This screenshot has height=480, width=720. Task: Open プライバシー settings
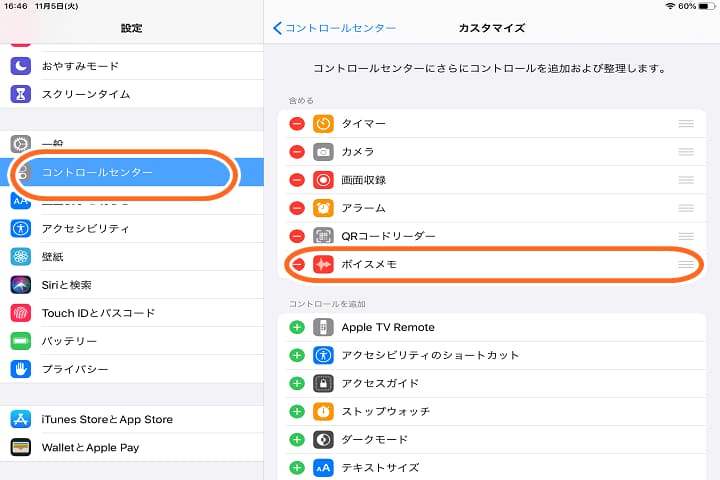[132, 369]
